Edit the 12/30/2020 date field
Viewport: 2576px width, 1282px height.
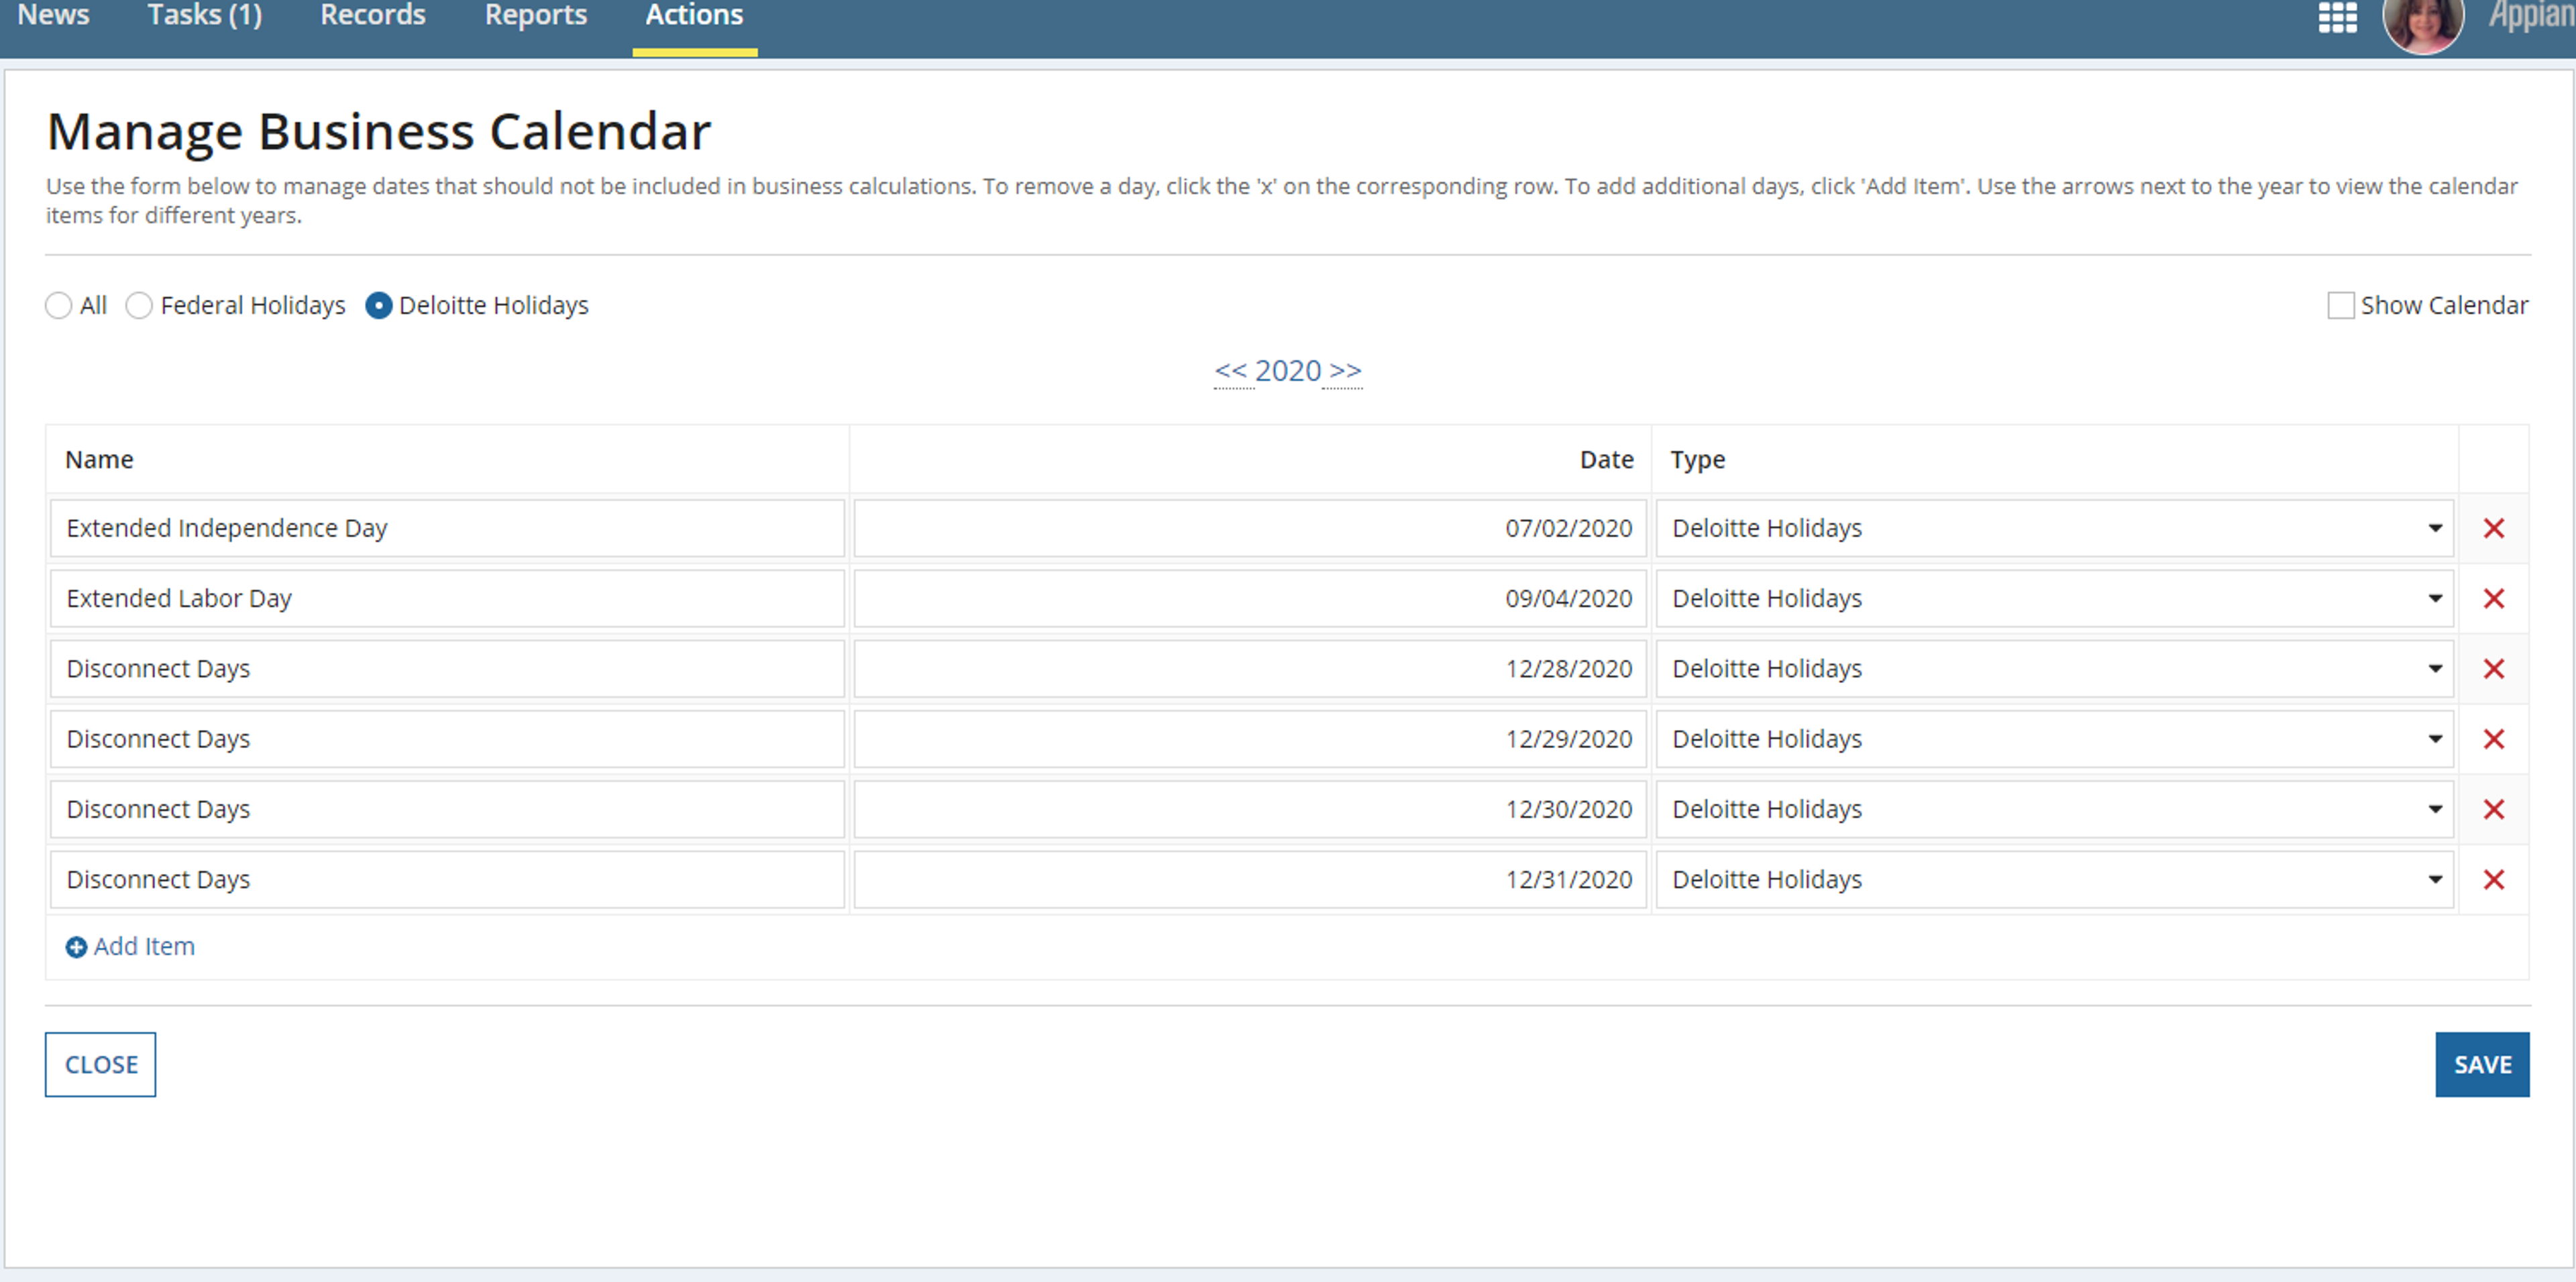[1250, 809]
